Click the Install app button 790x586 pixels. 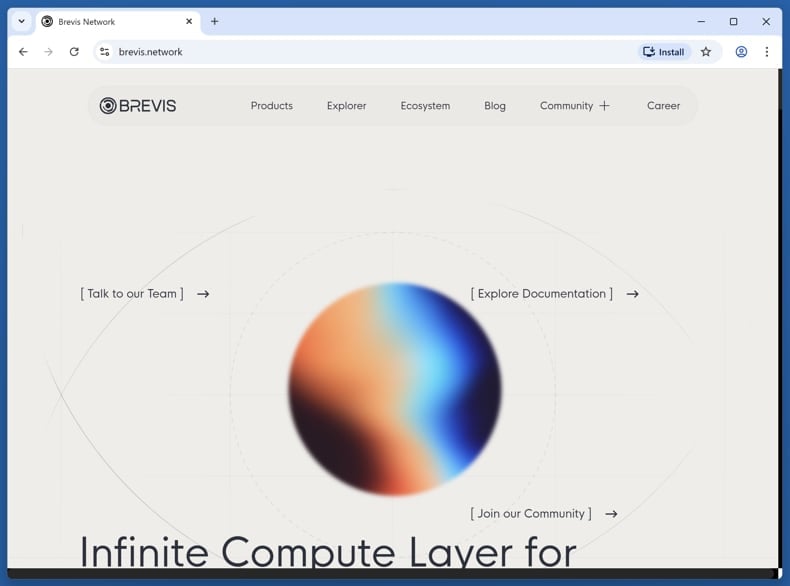(664, 52)
